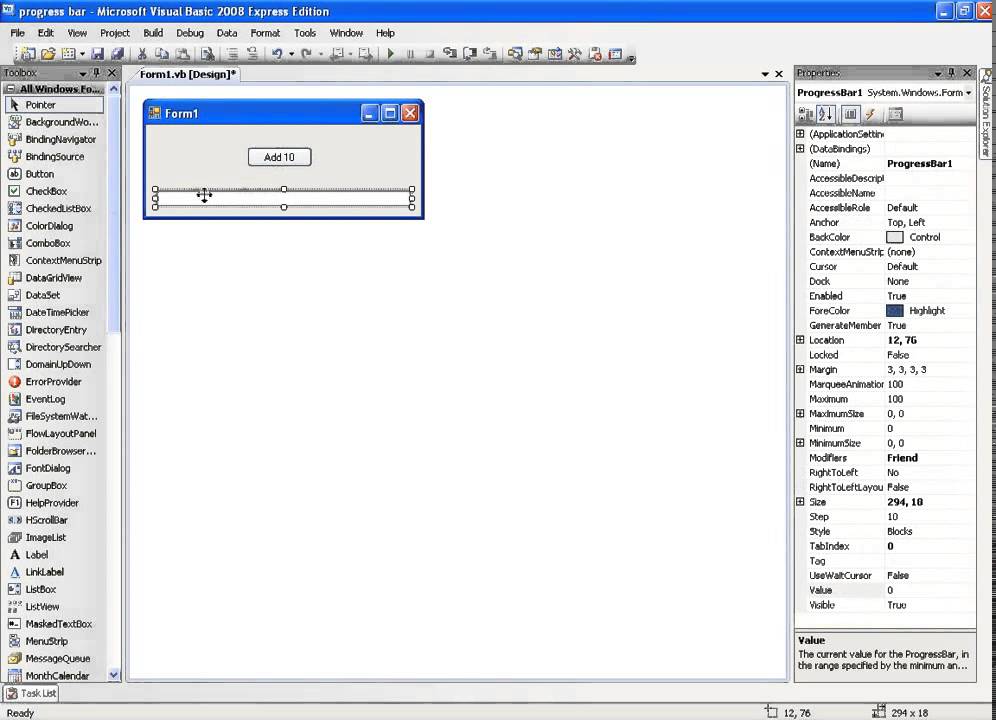
Task: Click the Save (floppy disk) toolbar icon
Action: [x=97, y=54]
